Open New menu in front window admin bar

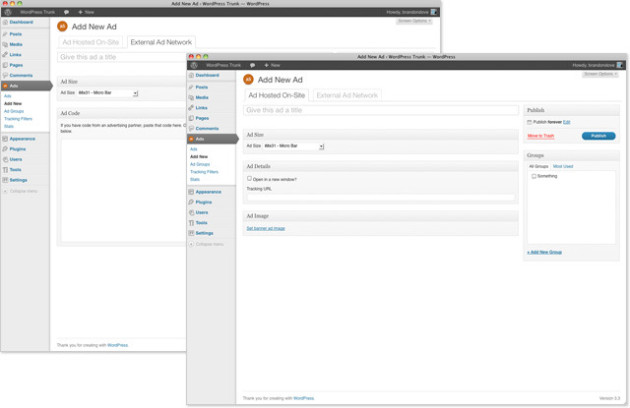point(272,65)
